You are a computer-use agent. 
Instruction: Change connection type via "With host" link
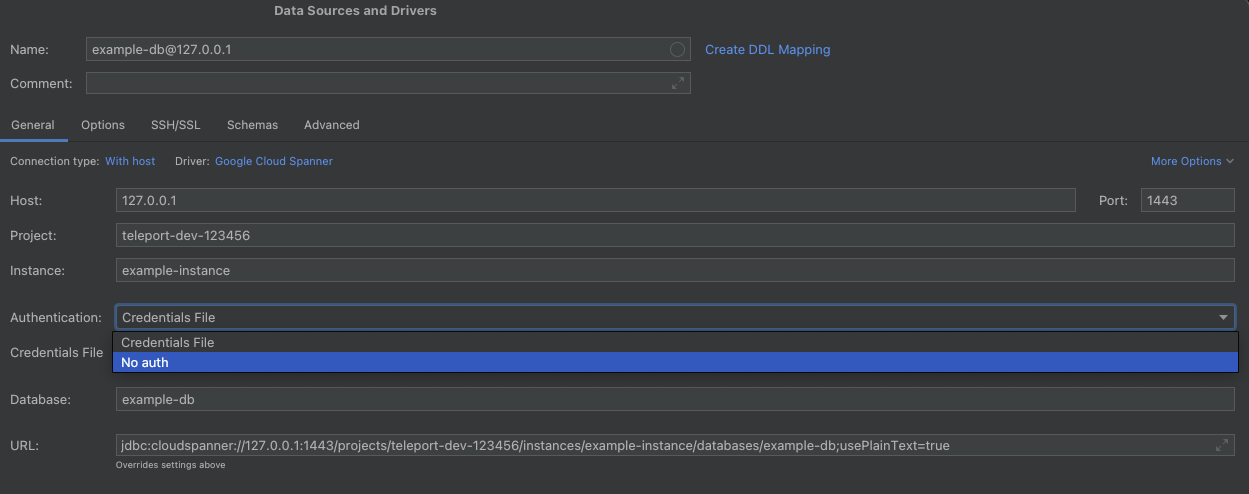pos(130,161)
